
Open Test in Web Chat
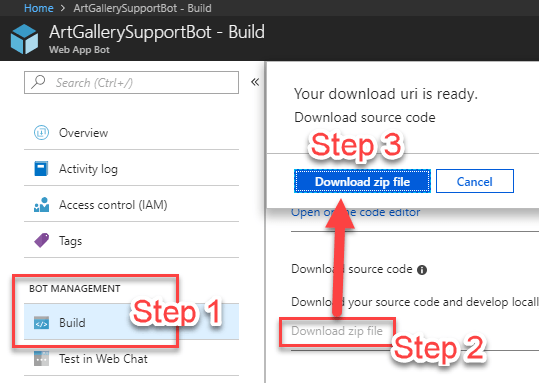(x=131, y=359)
